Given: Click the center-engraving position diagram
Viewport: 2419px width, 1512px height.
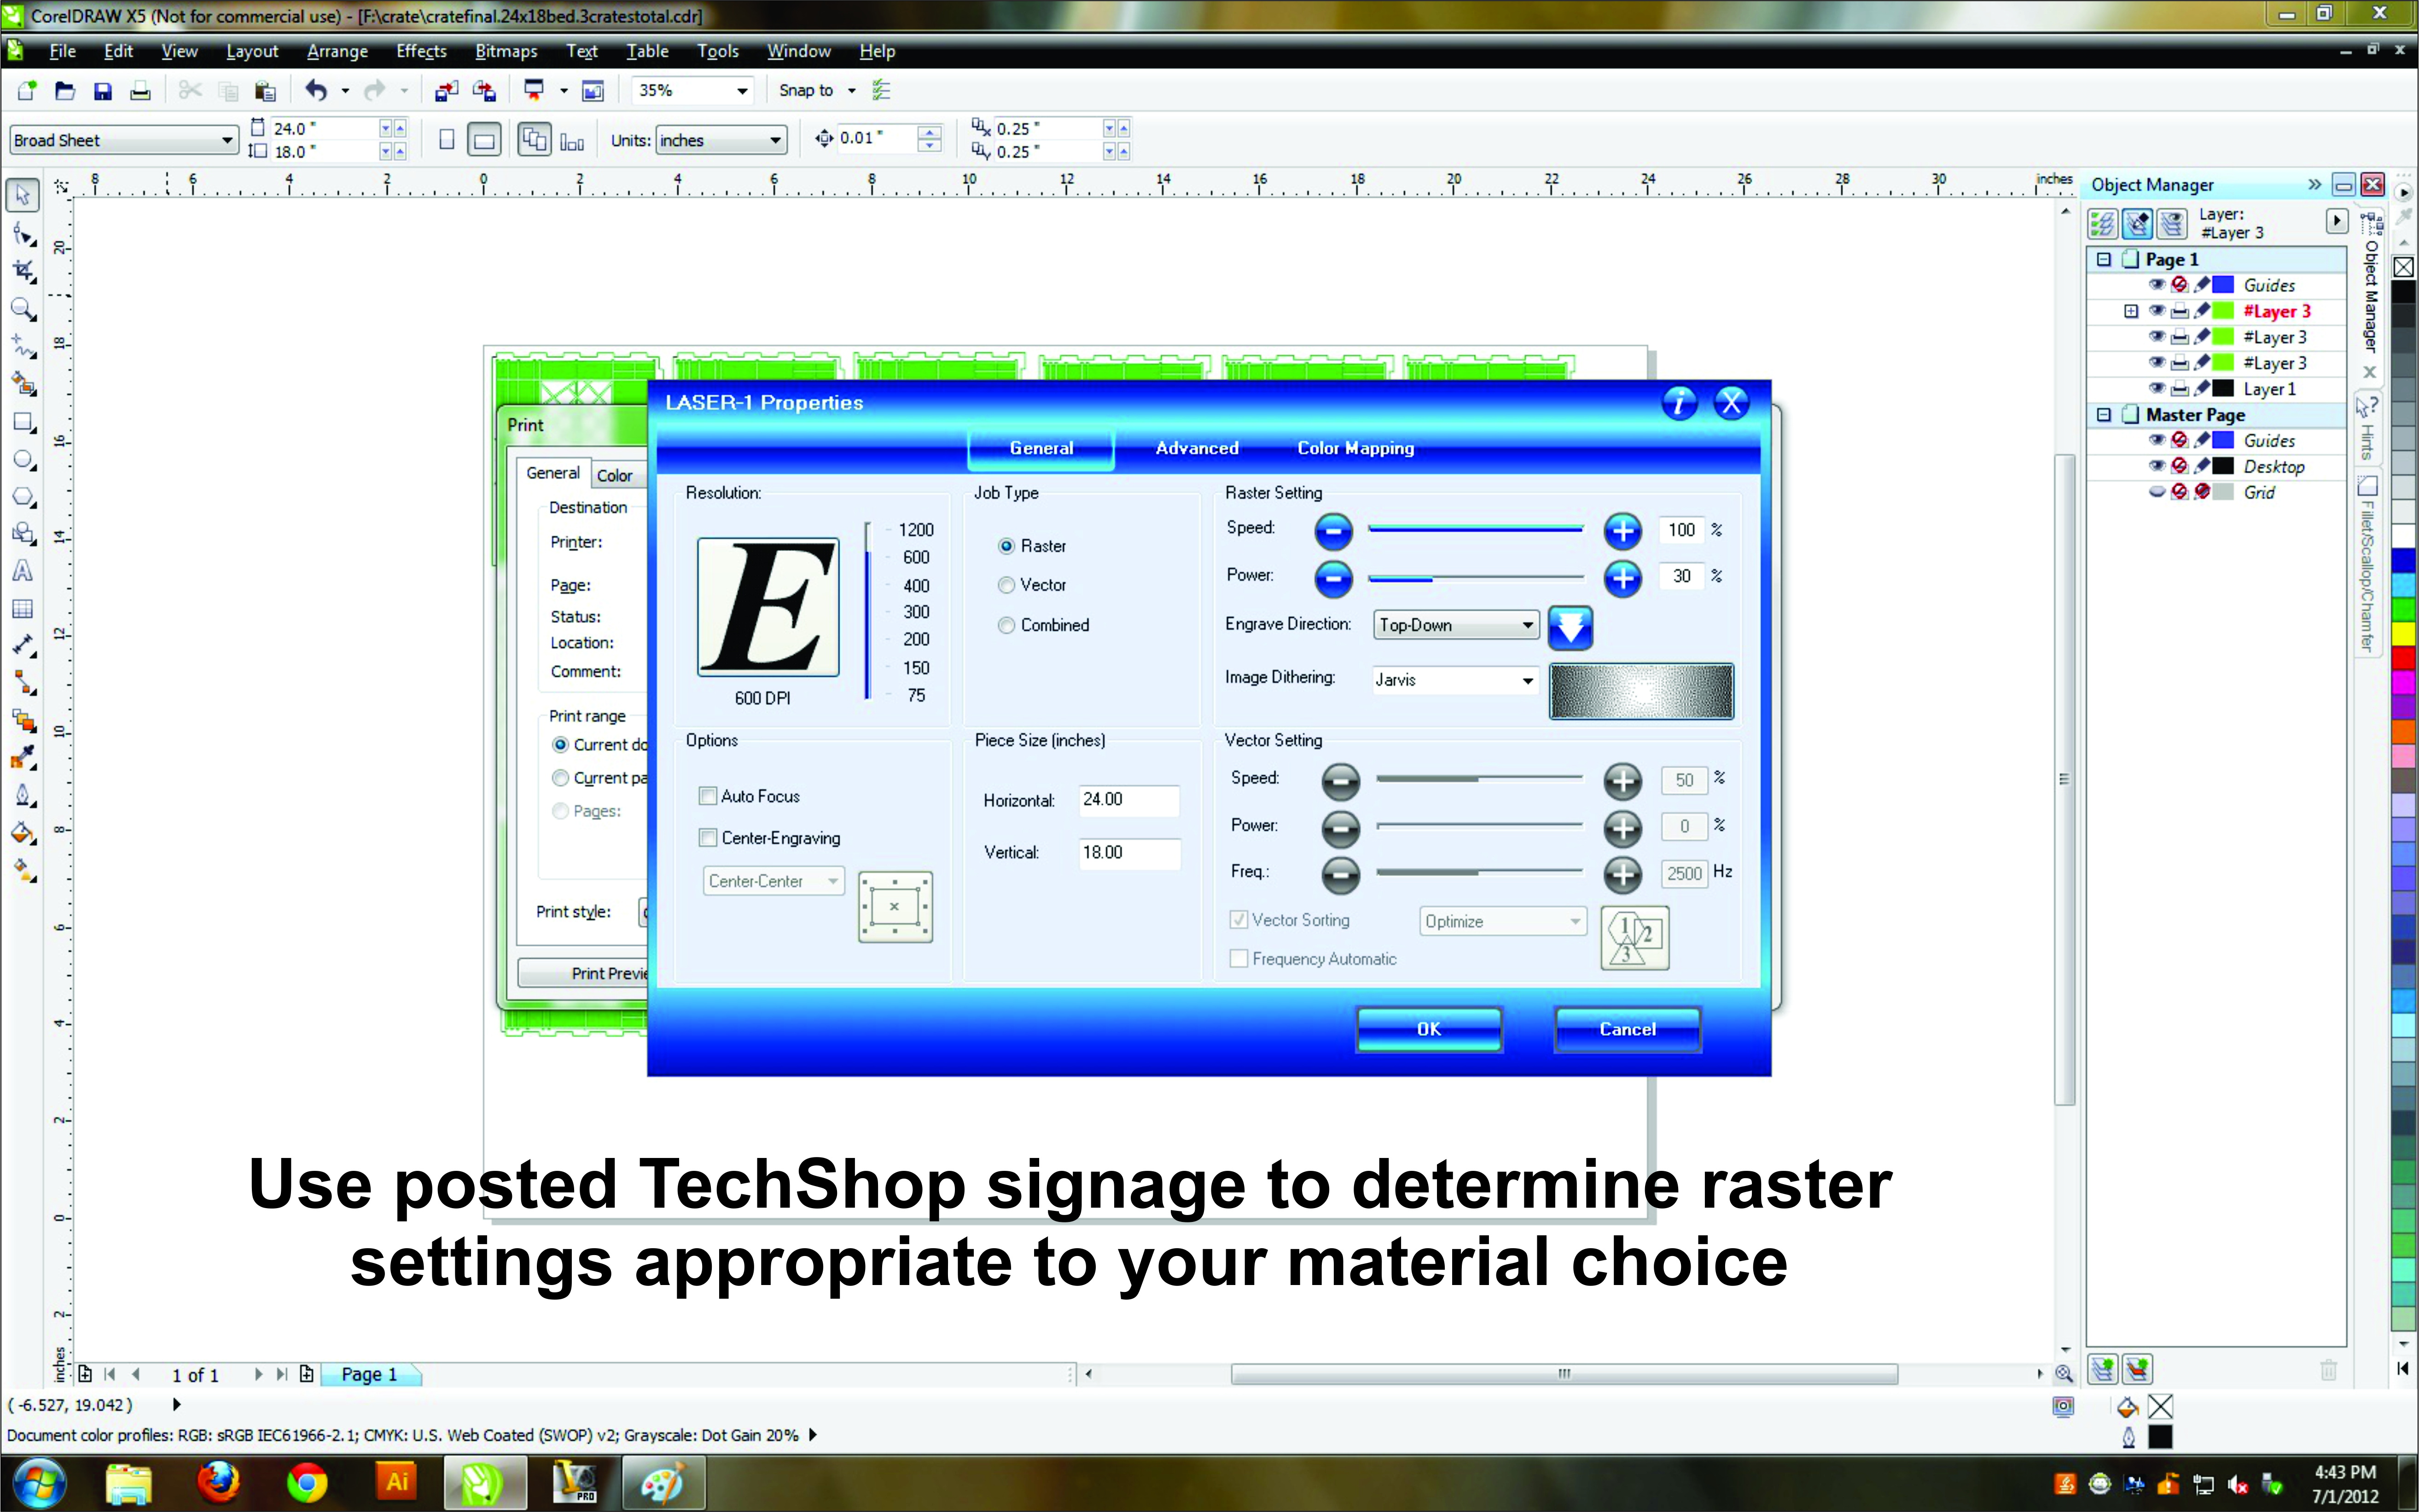Looking at the screenshot, I should point(895,907).
